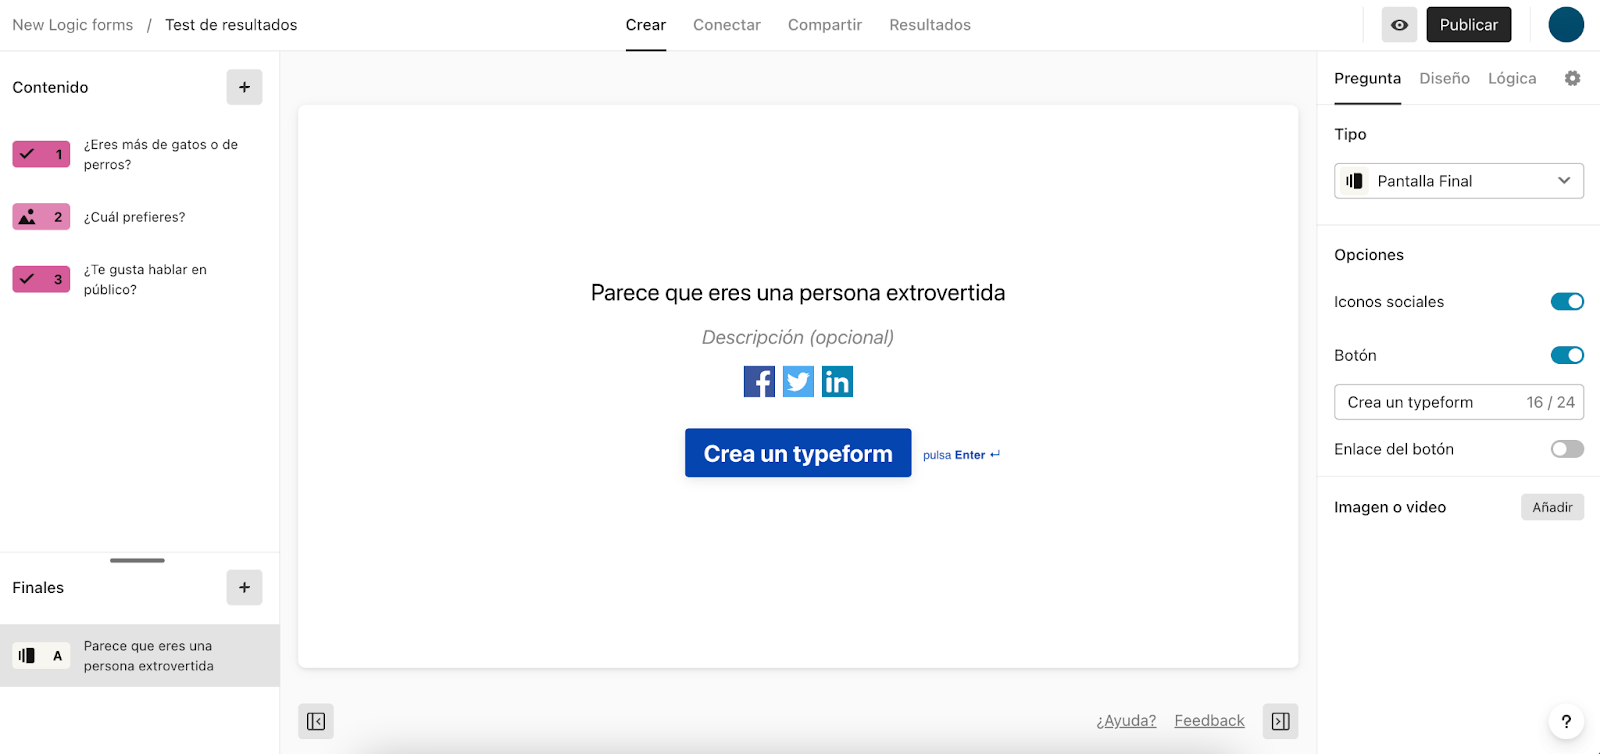This screenshot has height=754, width=1600.
Task: Click the 'pulsa Enter' hint
Action: [961, 455]
